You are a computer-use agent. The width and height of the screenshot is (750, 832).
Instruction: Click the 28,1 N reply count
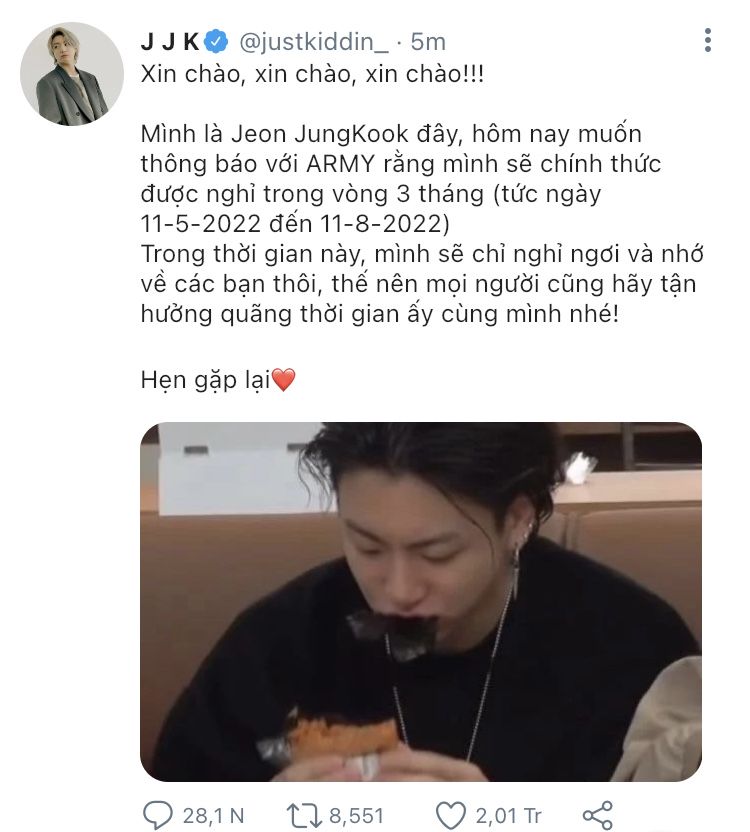213,816
